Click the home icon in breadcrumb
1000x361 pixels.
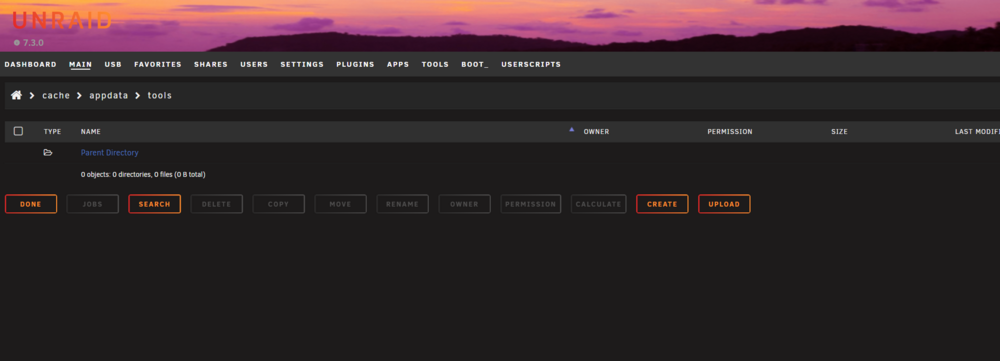pyautogui.click(x=17, y=95)
